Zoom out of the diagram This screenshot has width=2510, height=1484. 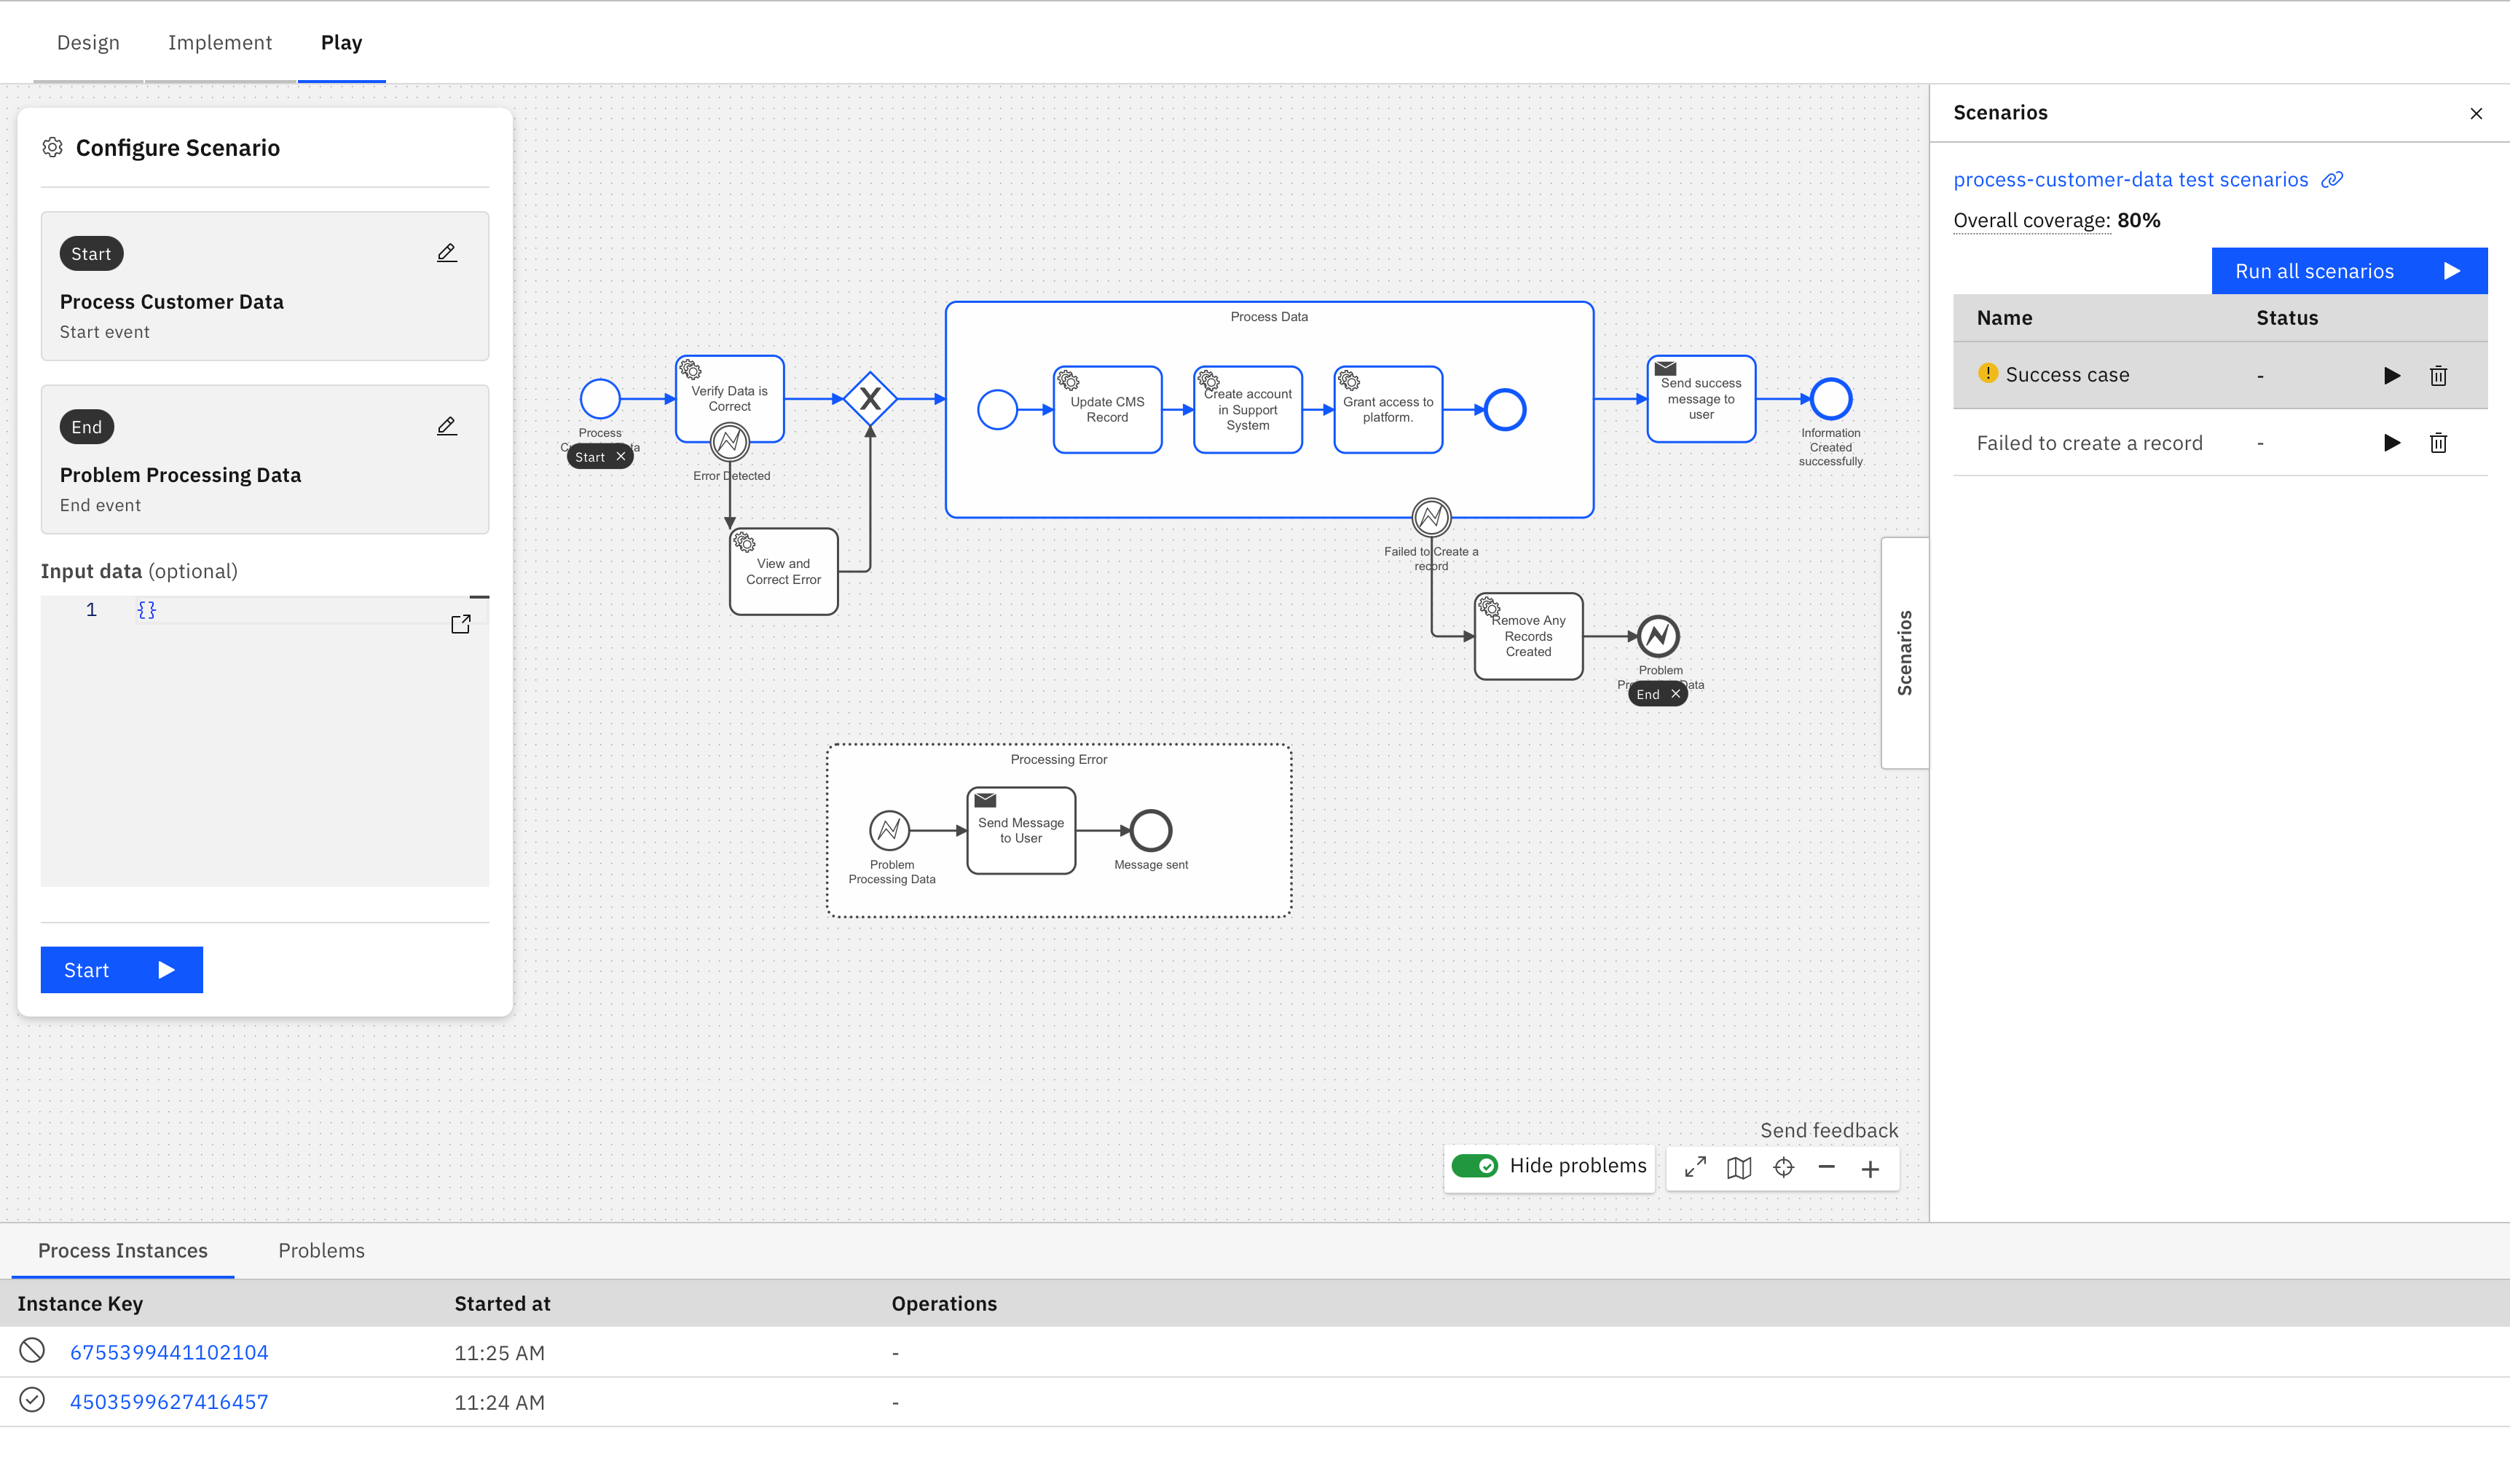(1827, 1168)
